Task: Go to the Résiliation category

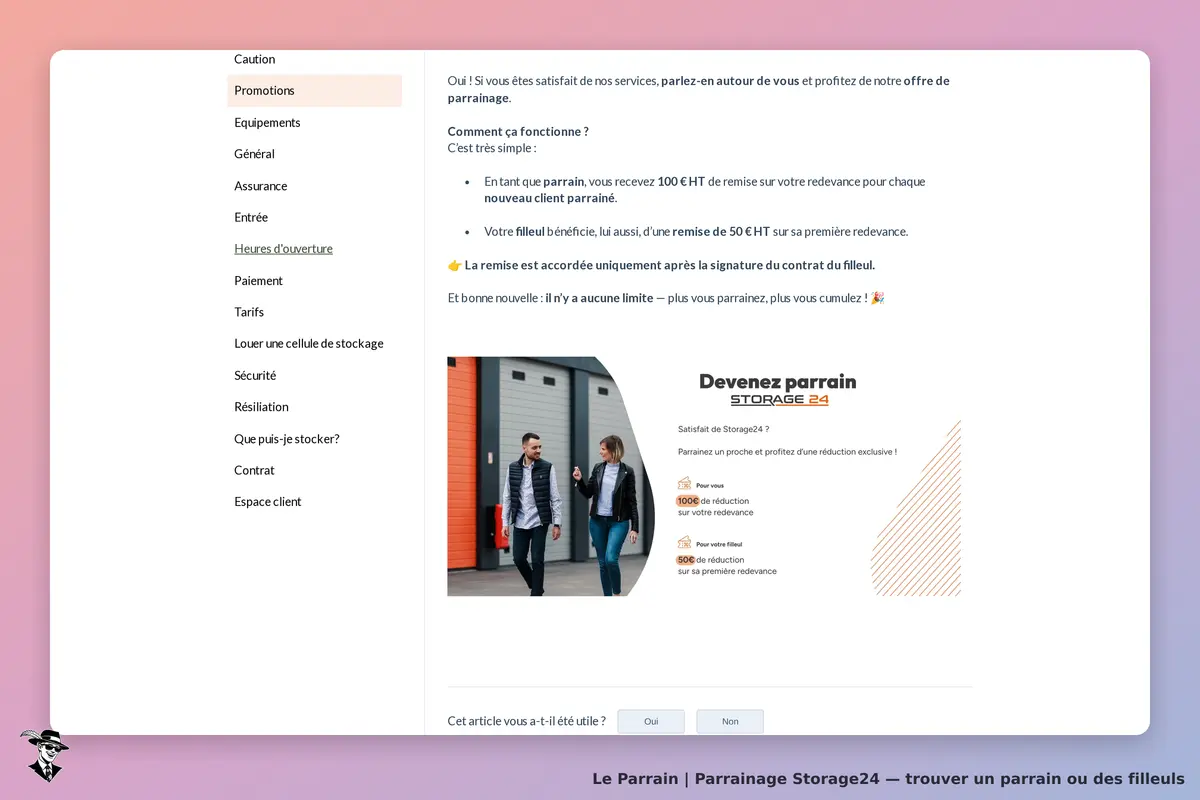Action: 261,407
